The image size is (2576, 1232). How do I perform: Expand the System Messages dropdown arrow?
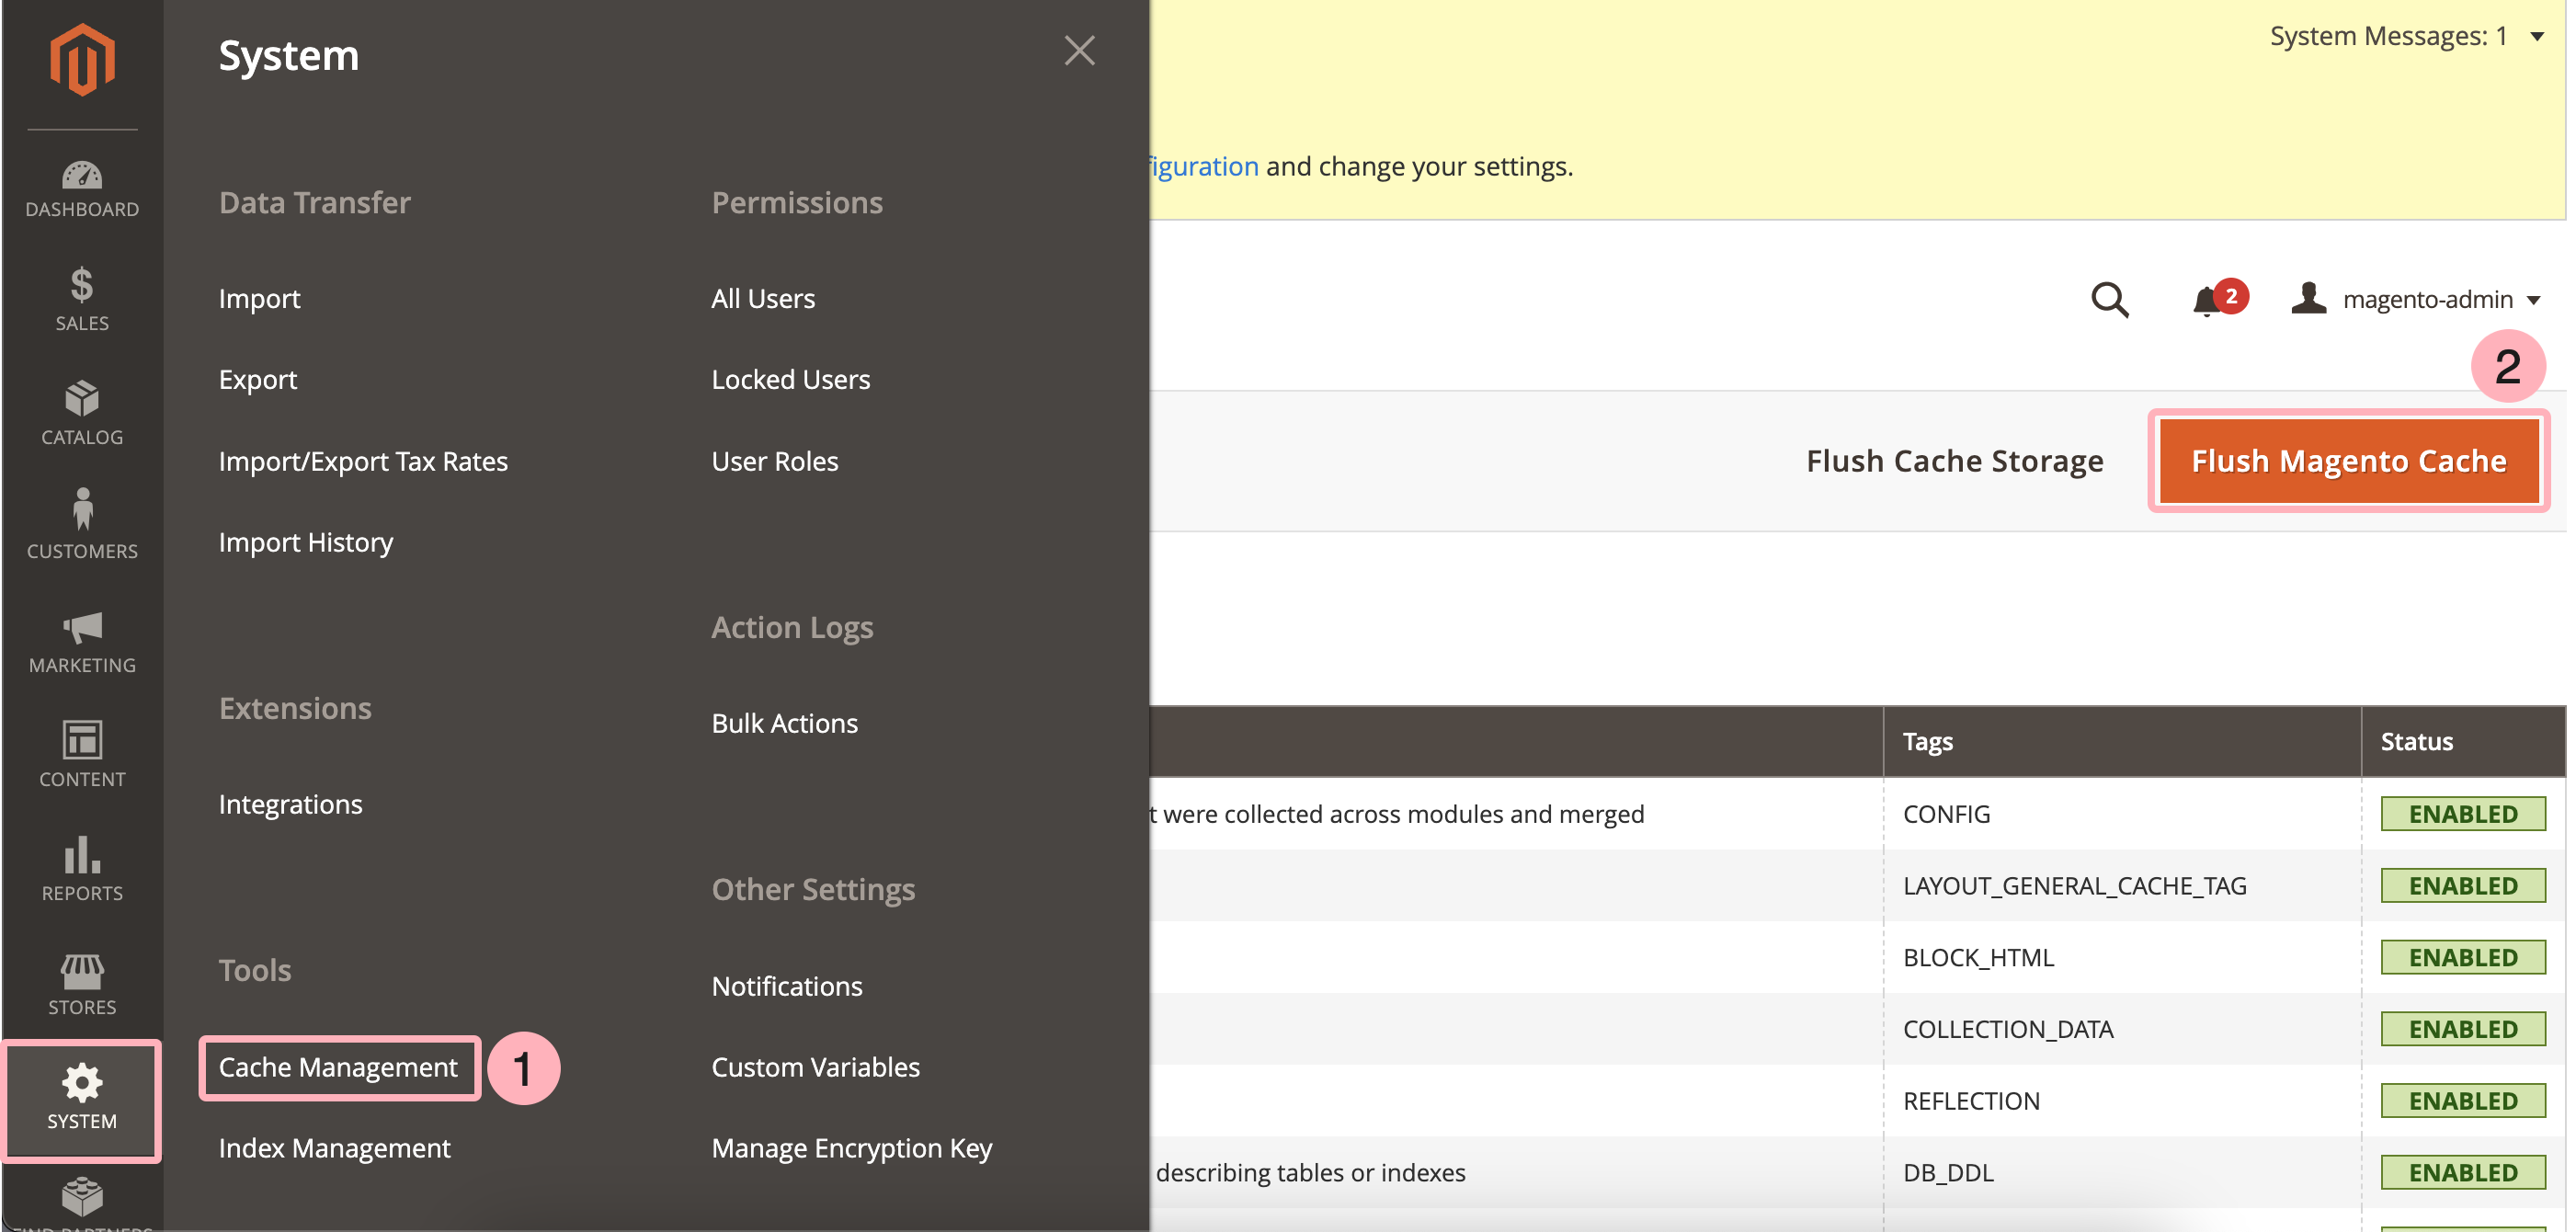[x=2536, y=37]
